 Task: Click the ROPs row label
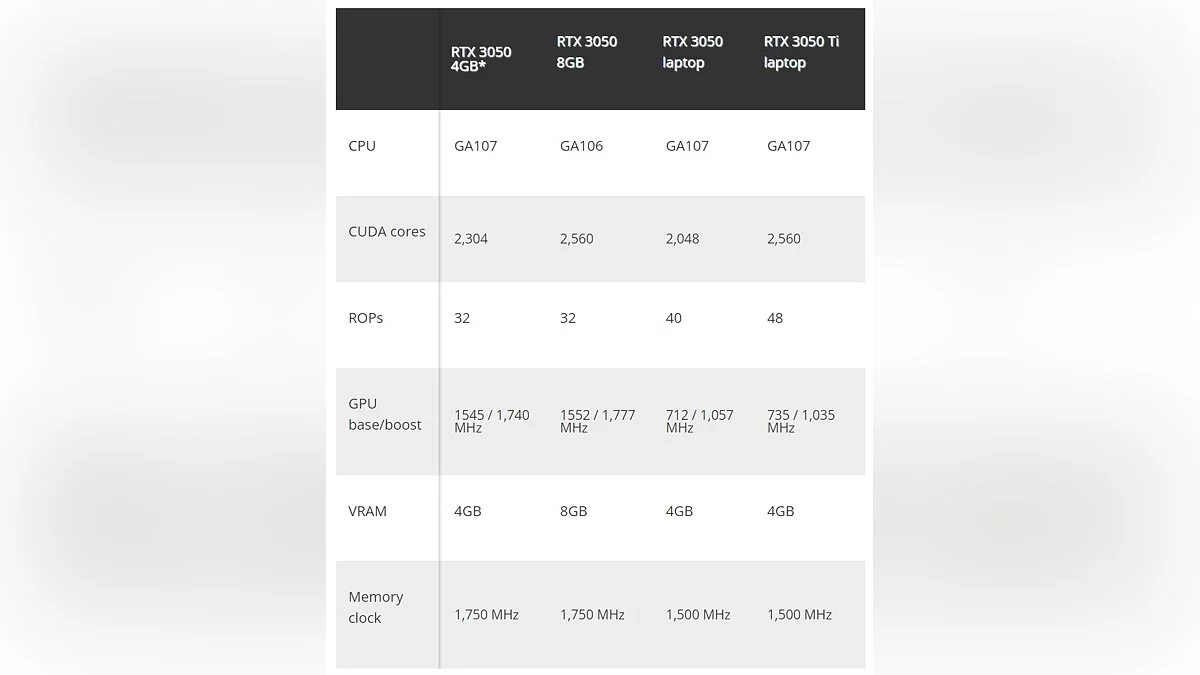point(366,318)
